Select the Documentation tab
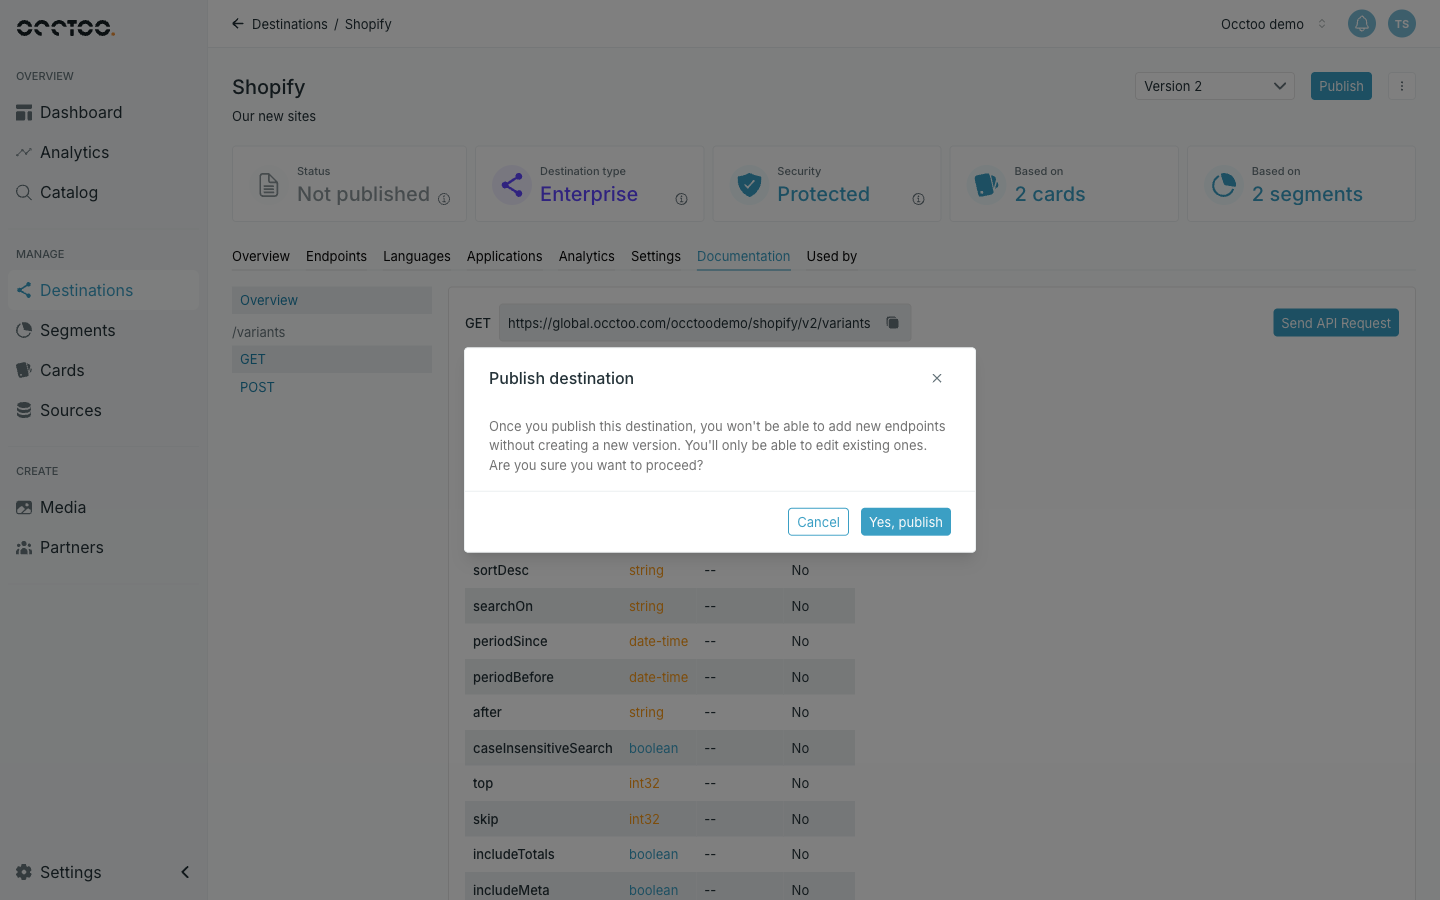 pos(744,256)
